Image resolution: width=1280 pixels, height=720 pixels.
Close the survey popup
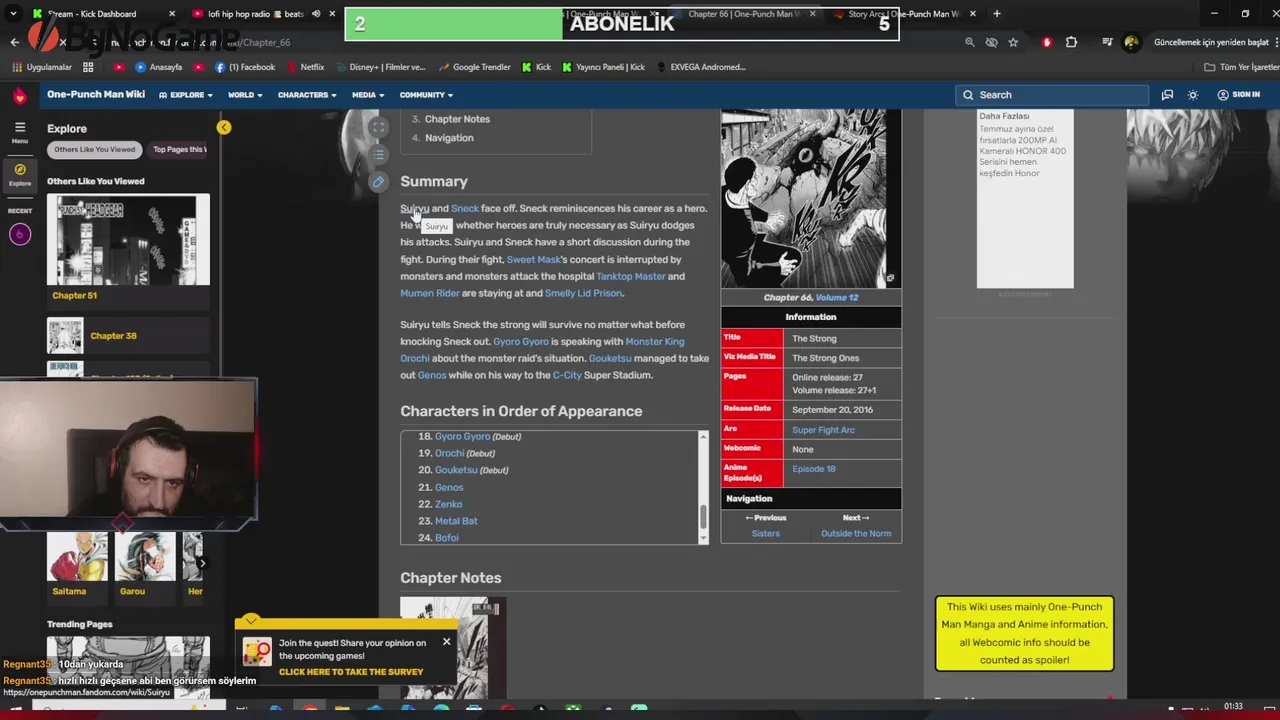tap(446, 642)
